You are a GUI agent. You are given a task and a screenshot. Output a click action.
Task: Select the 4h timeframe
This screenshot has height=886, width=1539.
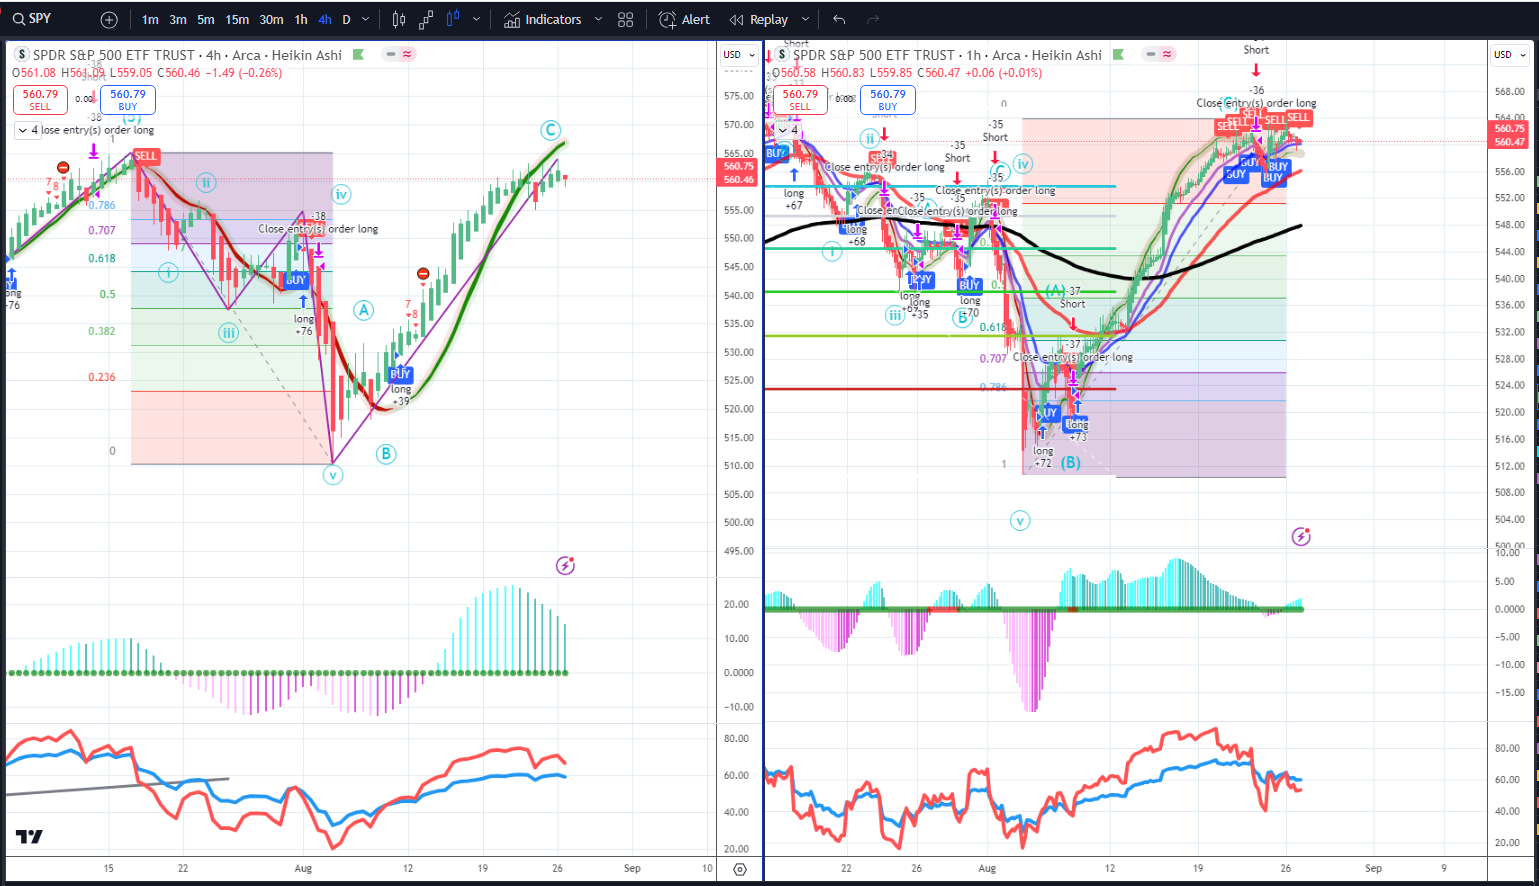325,20
